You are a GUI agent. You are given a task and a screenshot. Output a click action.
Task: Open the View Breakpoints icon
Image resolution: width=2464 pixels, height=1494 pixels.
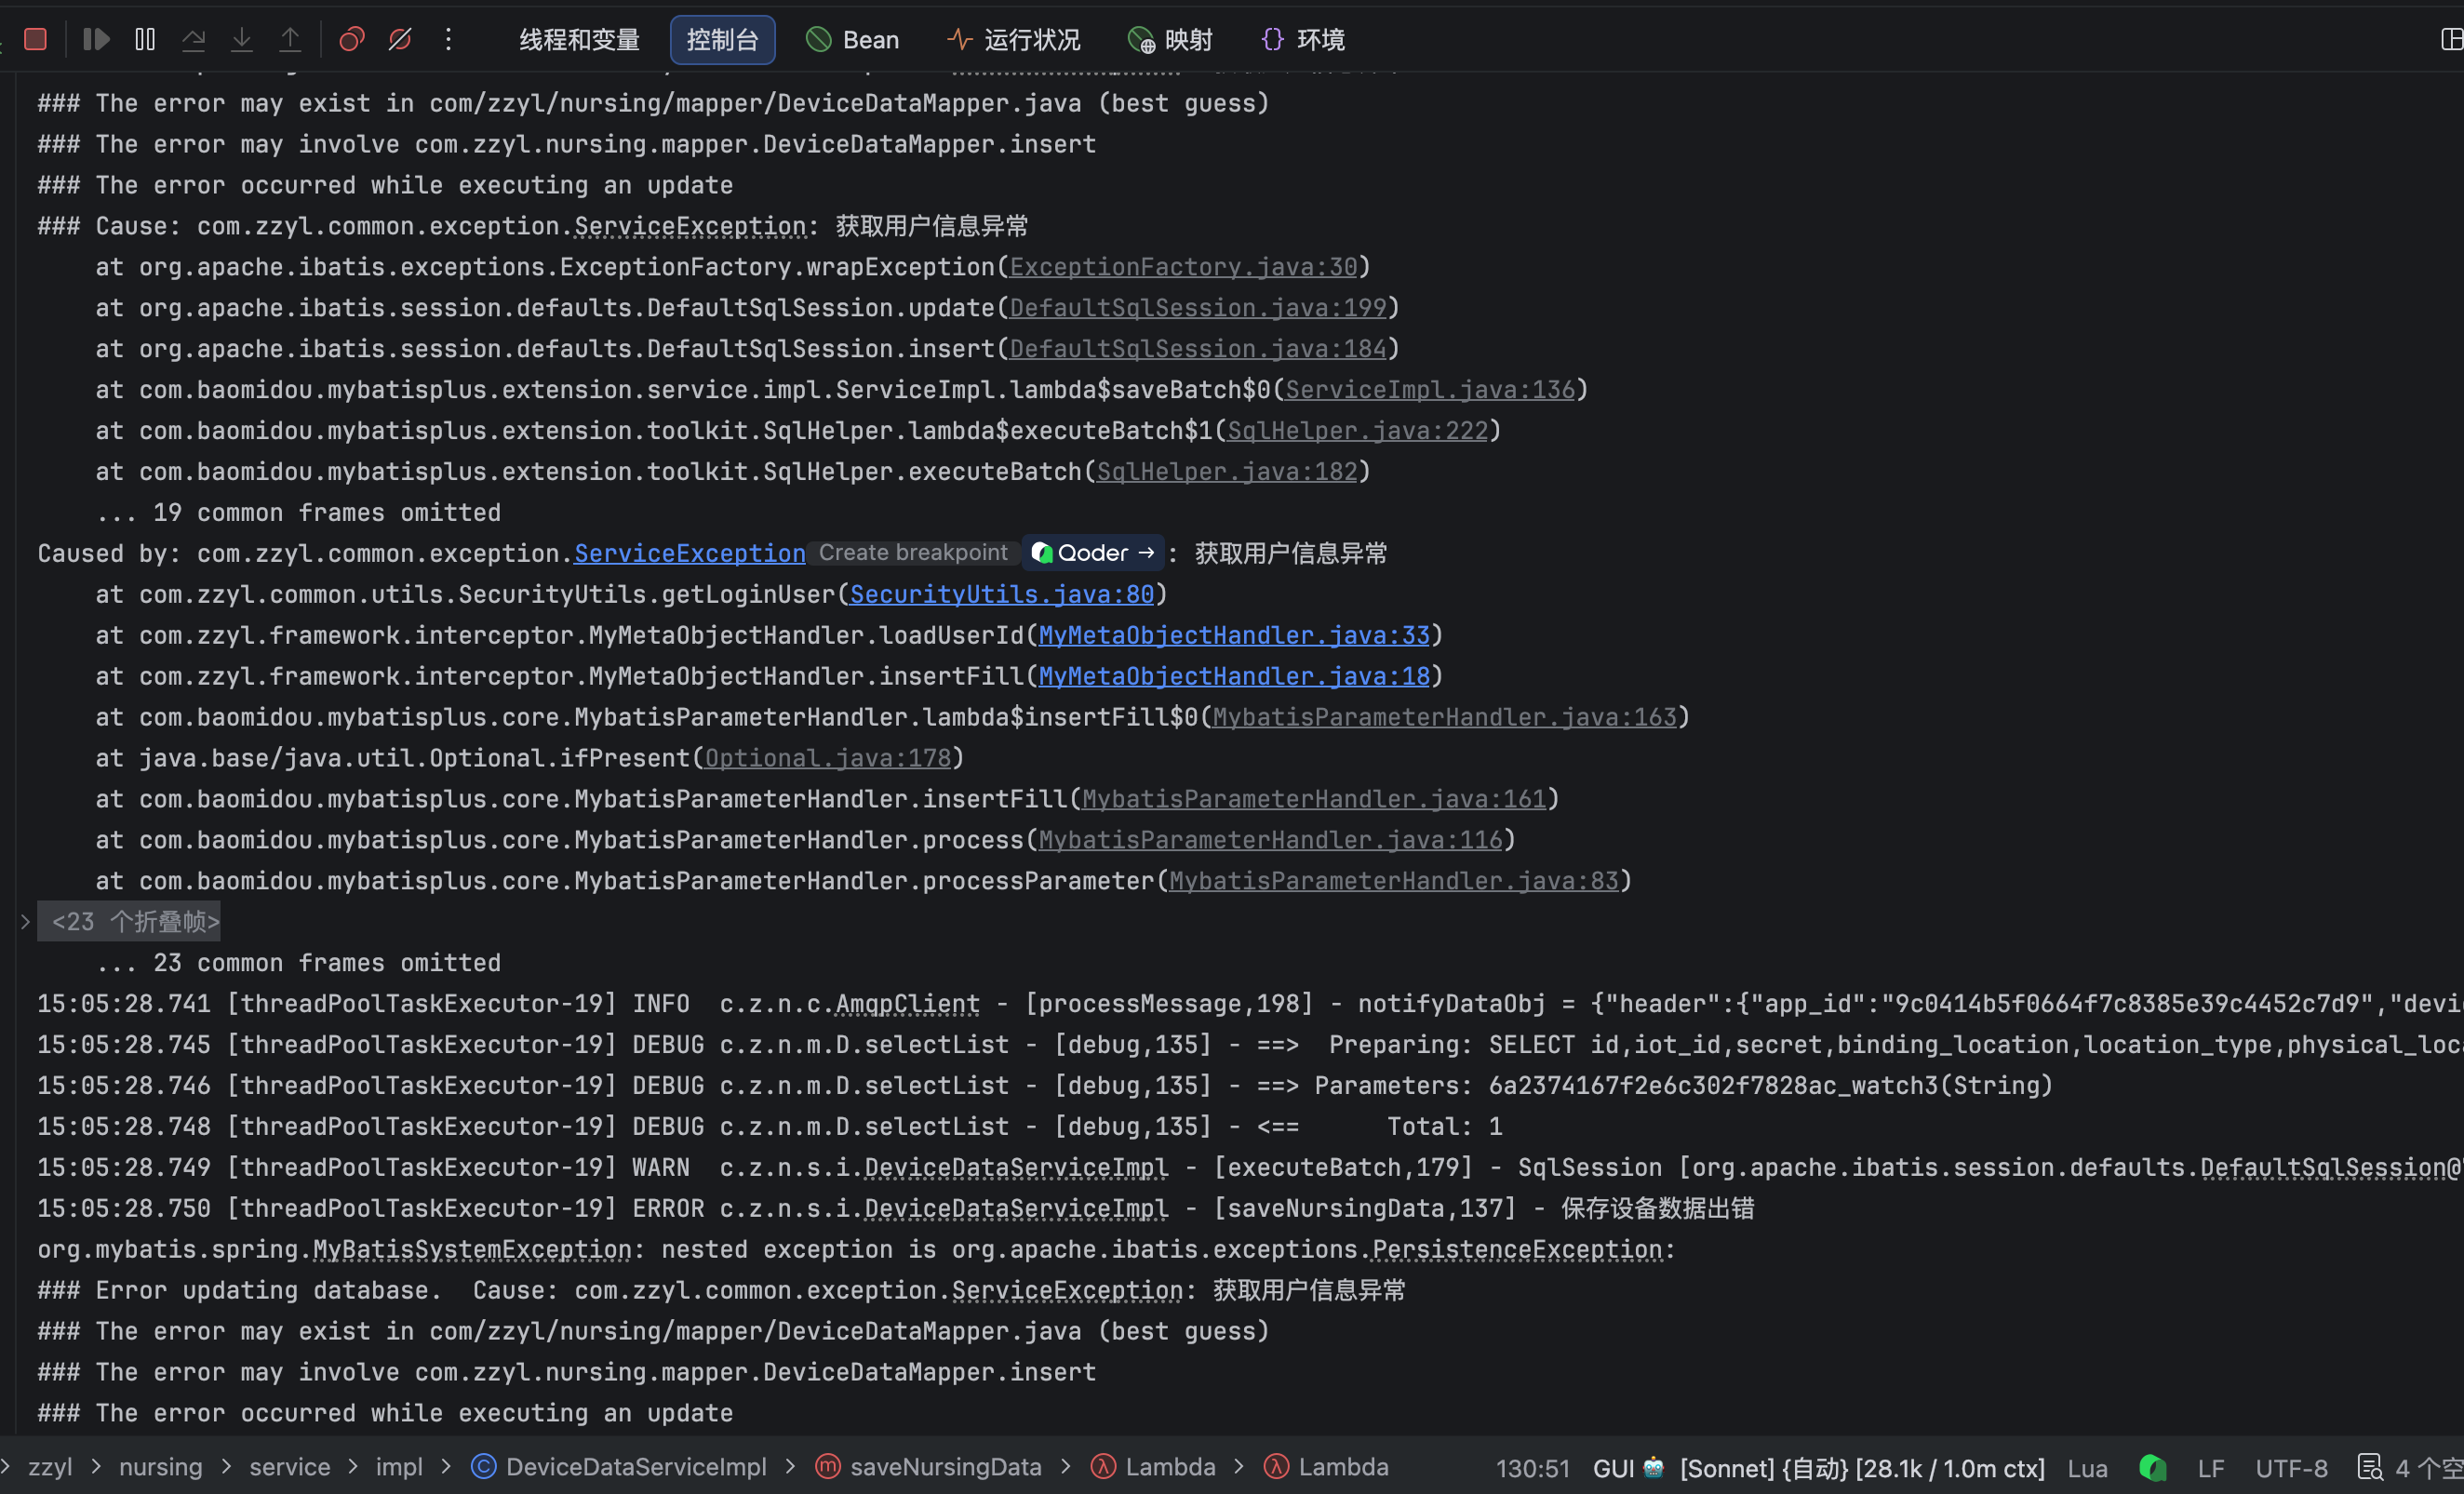click(351, 39)
